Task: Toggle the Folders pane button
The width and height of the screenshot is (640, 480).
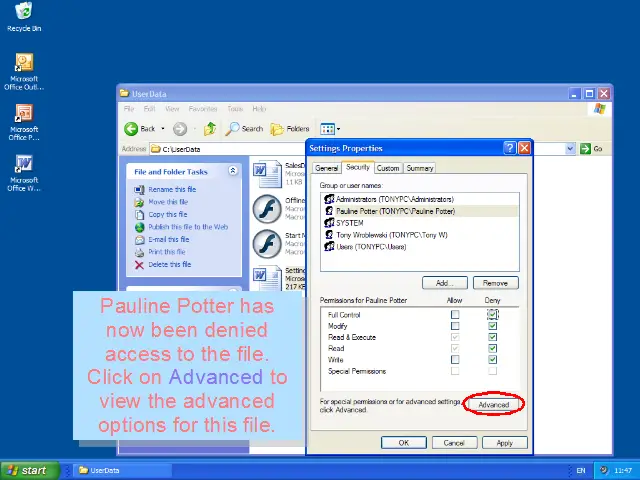Action: pos(291,129)
